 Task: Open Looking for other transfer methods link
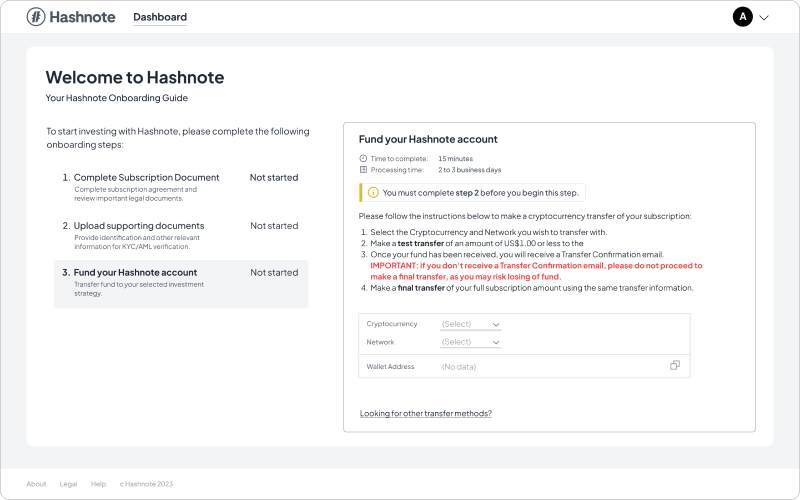tap(426, 413)
